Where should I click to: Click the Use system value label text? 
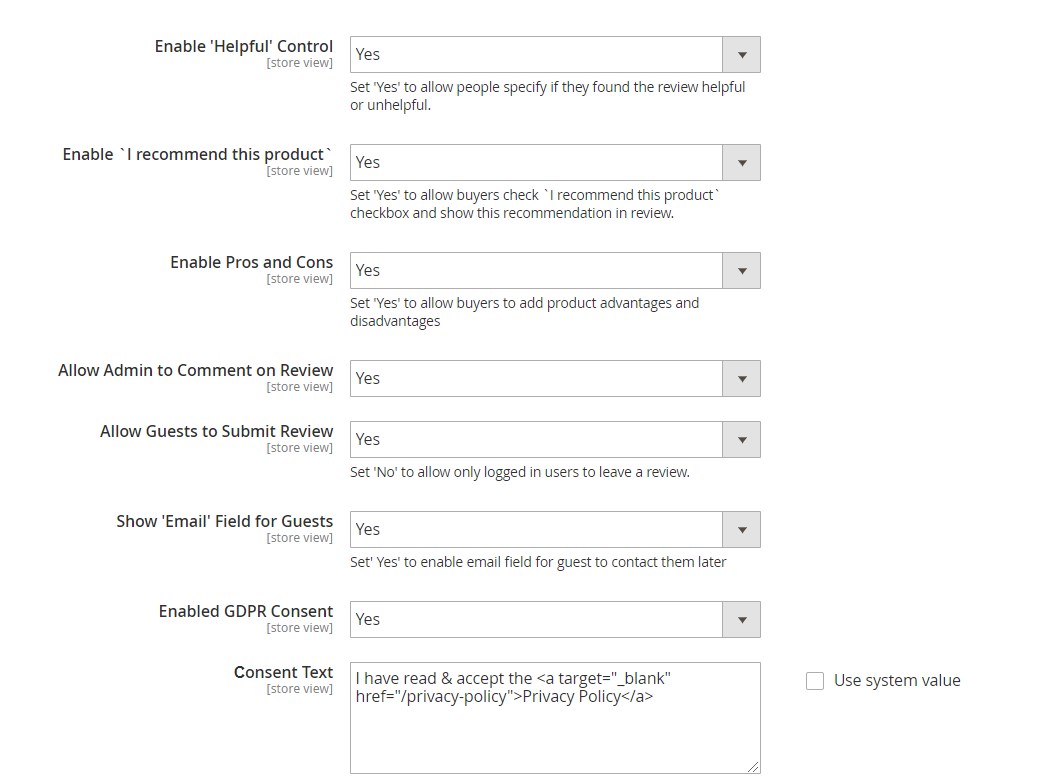pos(897,680)
